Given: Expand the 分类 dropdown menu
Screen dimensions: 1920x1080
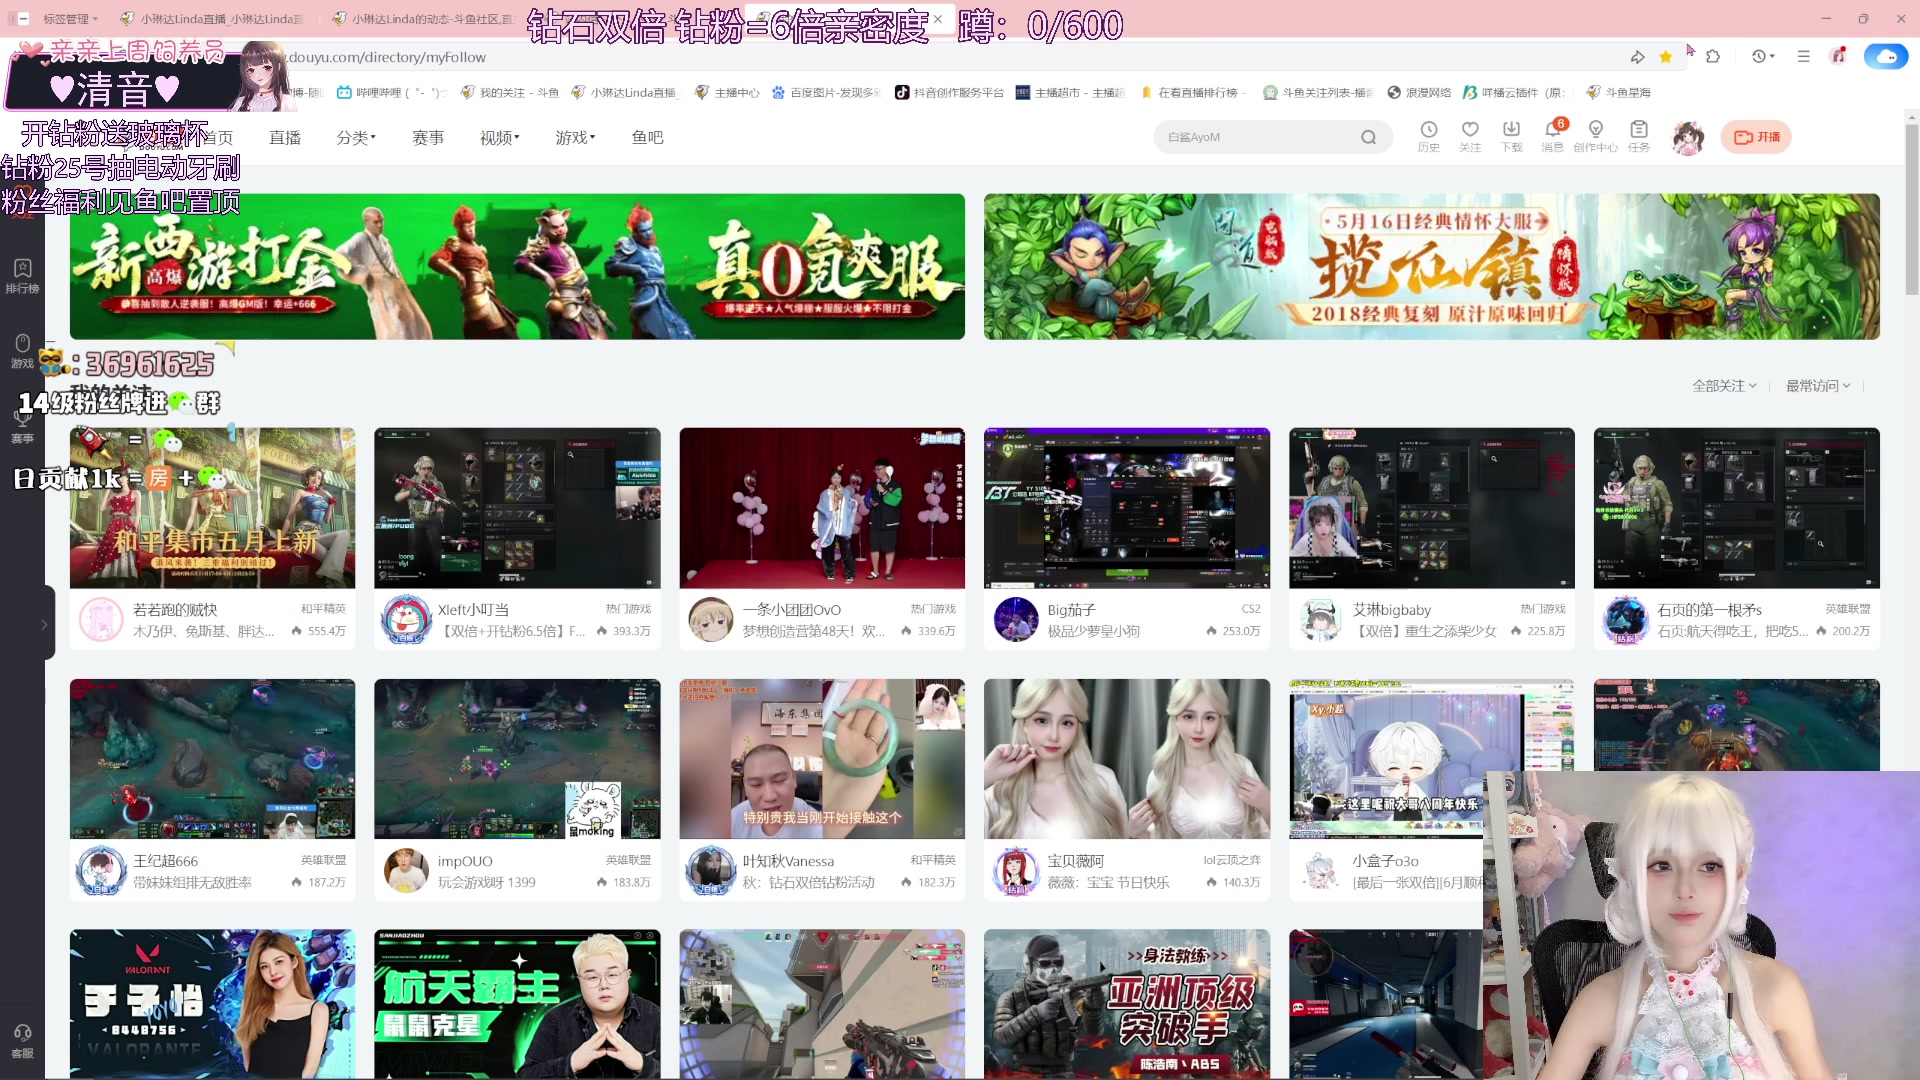Looking at the screenshot, I should point(356,137).
